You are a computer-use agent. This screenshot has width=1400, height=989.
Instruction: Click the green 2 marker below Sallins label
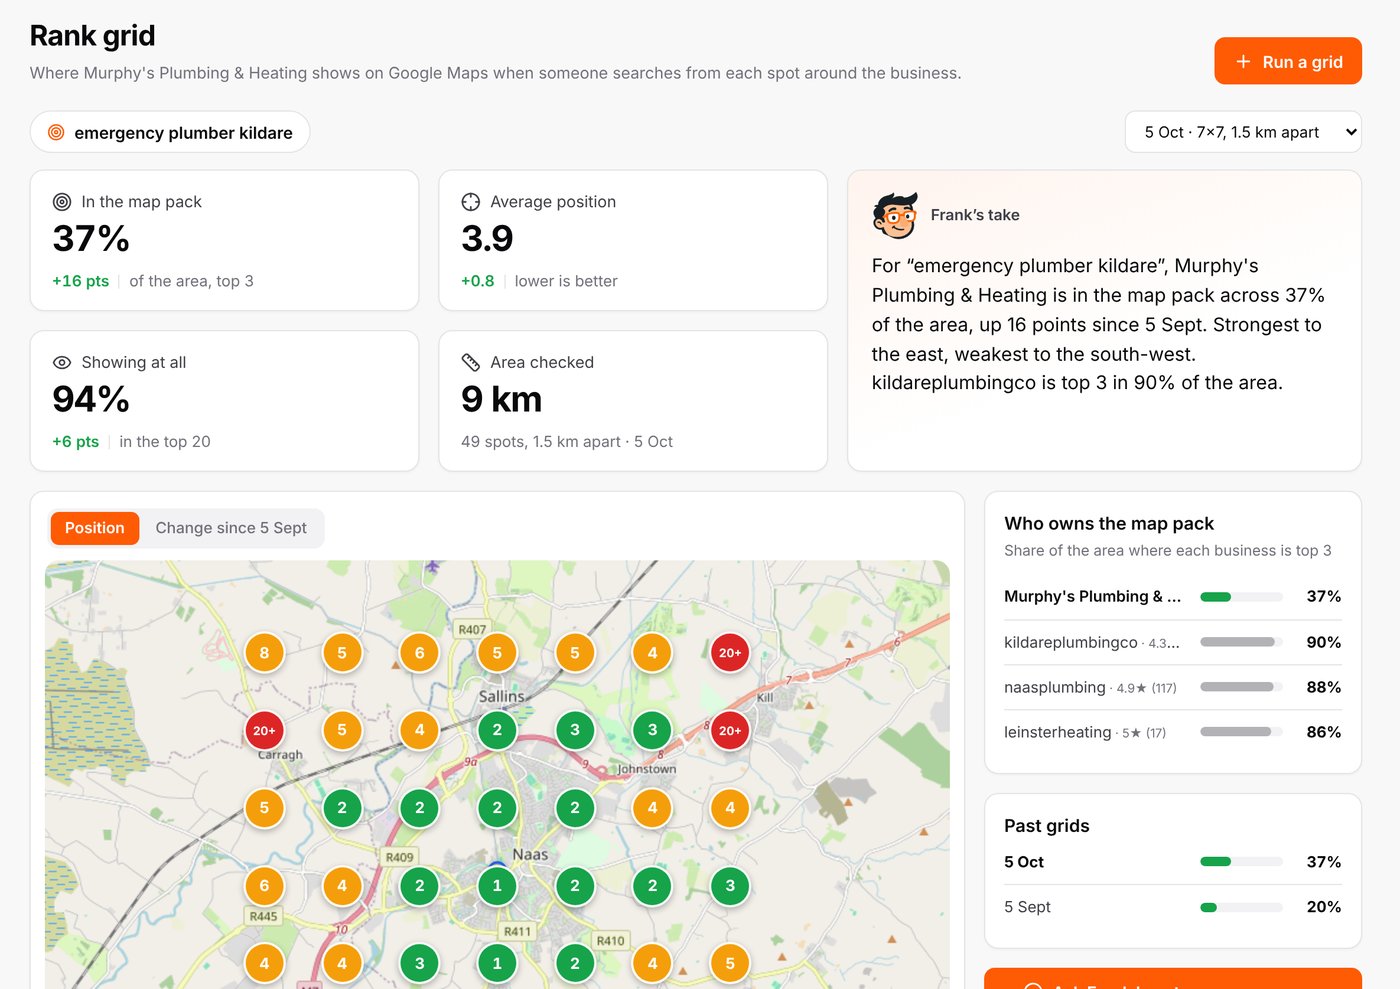point(497,731)
